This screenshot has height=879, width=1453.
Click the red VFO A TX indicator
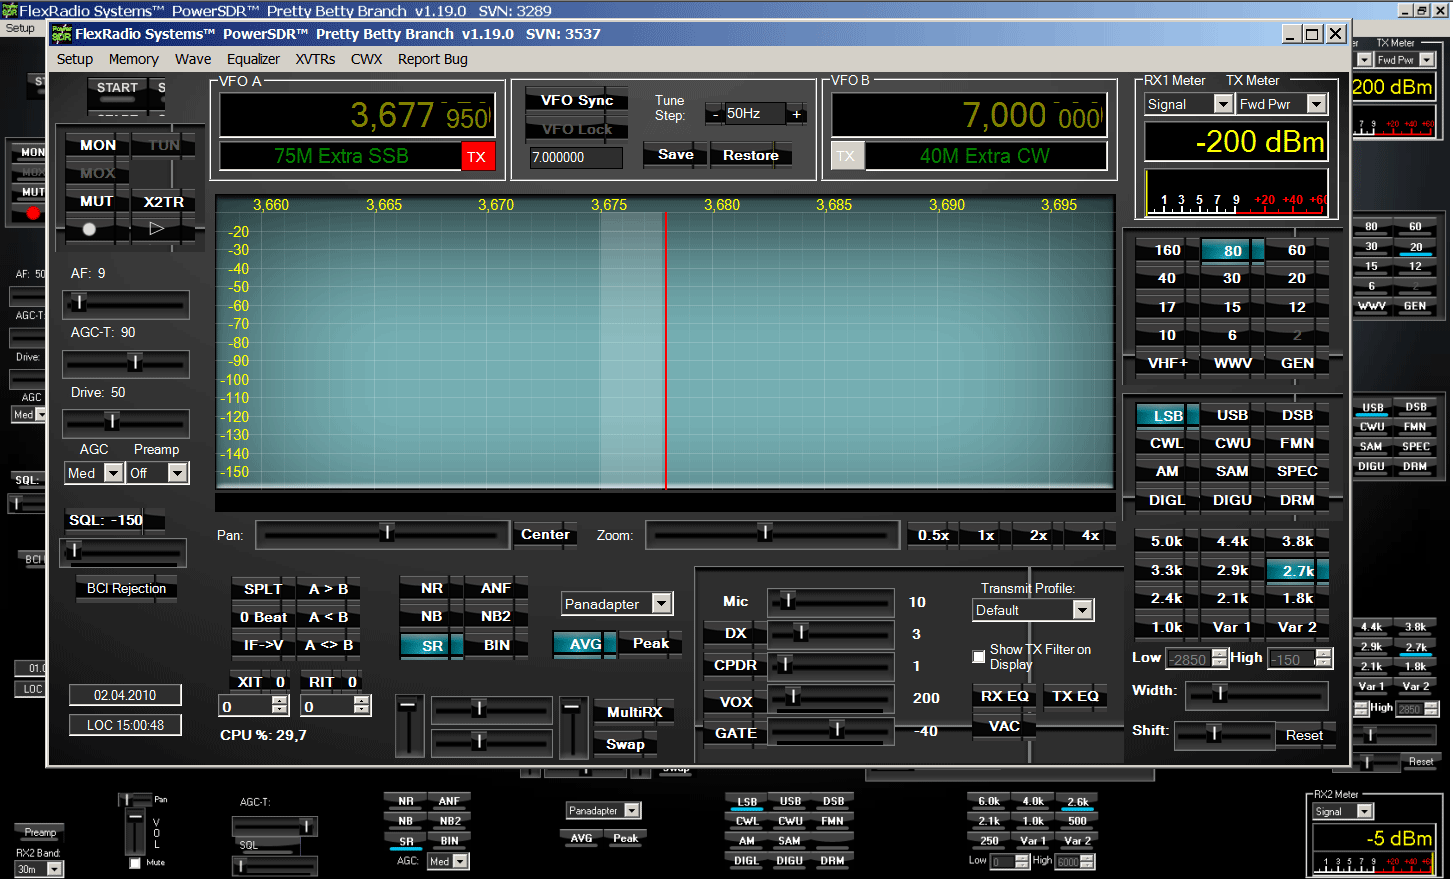pyautogui.click(x=477, y=157)
